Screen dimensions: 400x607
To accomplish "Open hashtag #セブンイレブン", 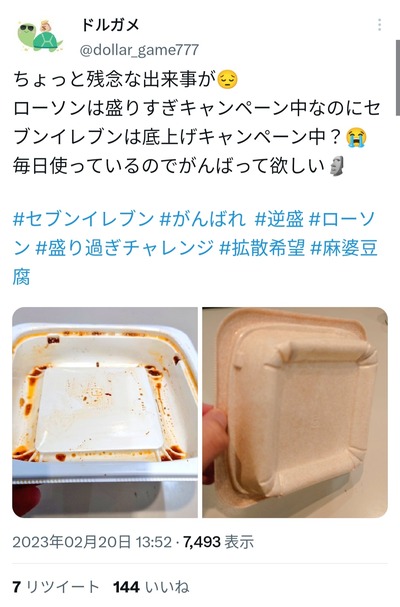I will coord(83,219).
